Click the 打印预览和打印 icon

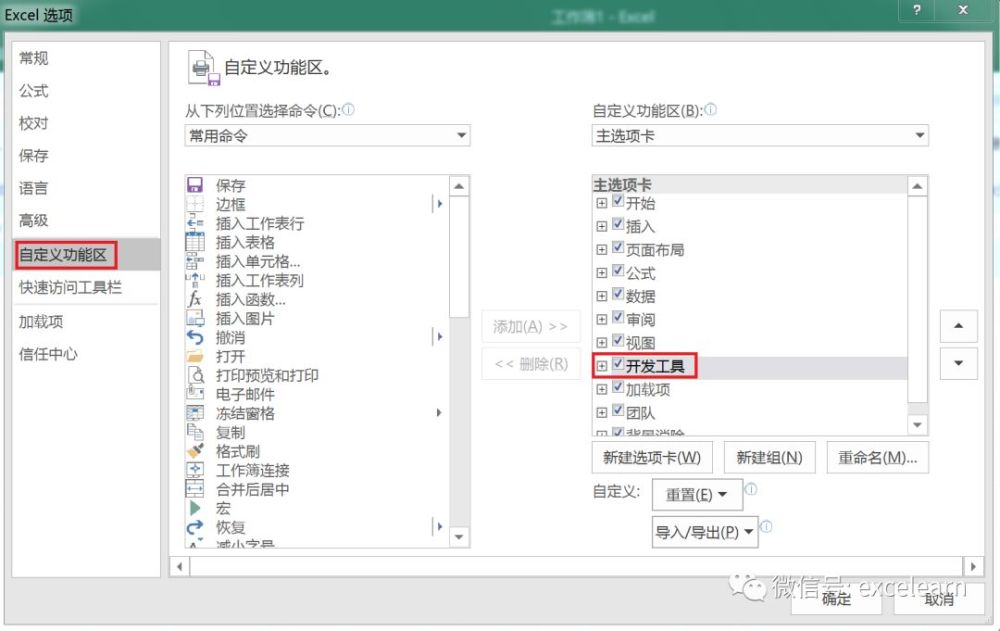(x=195, y=375)
